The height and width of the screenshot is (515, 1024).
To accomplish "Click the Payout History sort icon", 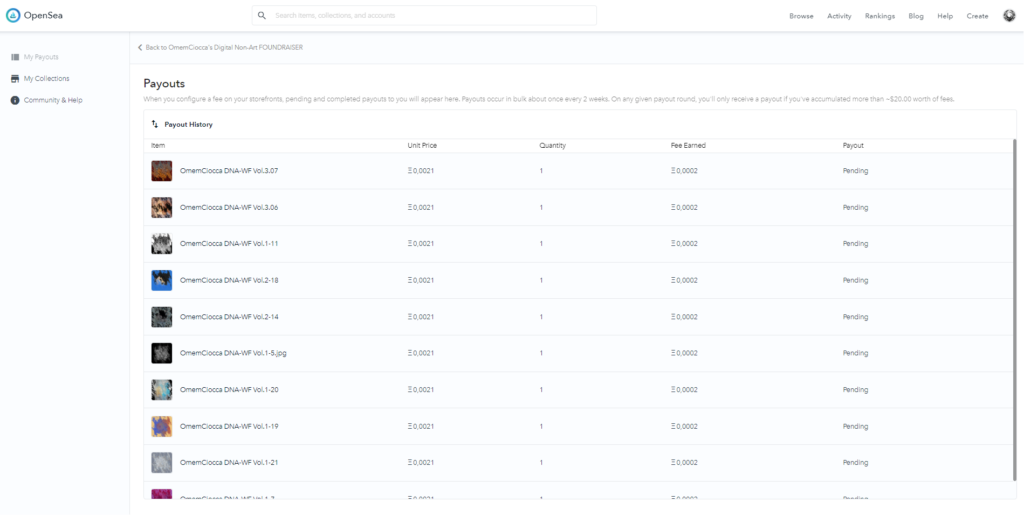I will coord(155,125).
